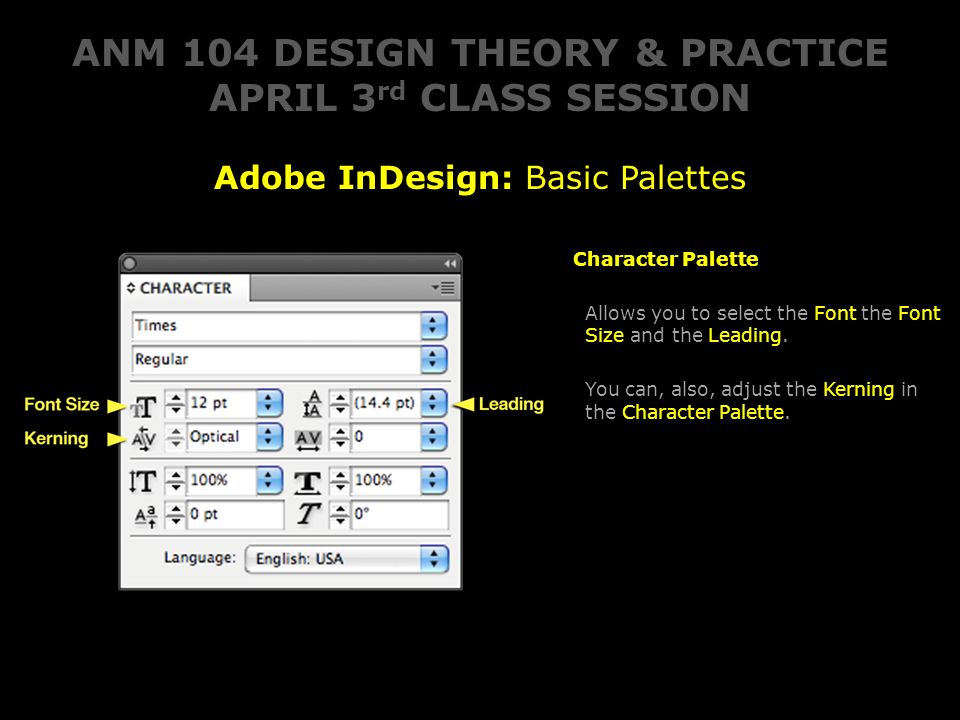Click the Font Size icon
The width and height of the screenshot is (960, 720).
144,406
